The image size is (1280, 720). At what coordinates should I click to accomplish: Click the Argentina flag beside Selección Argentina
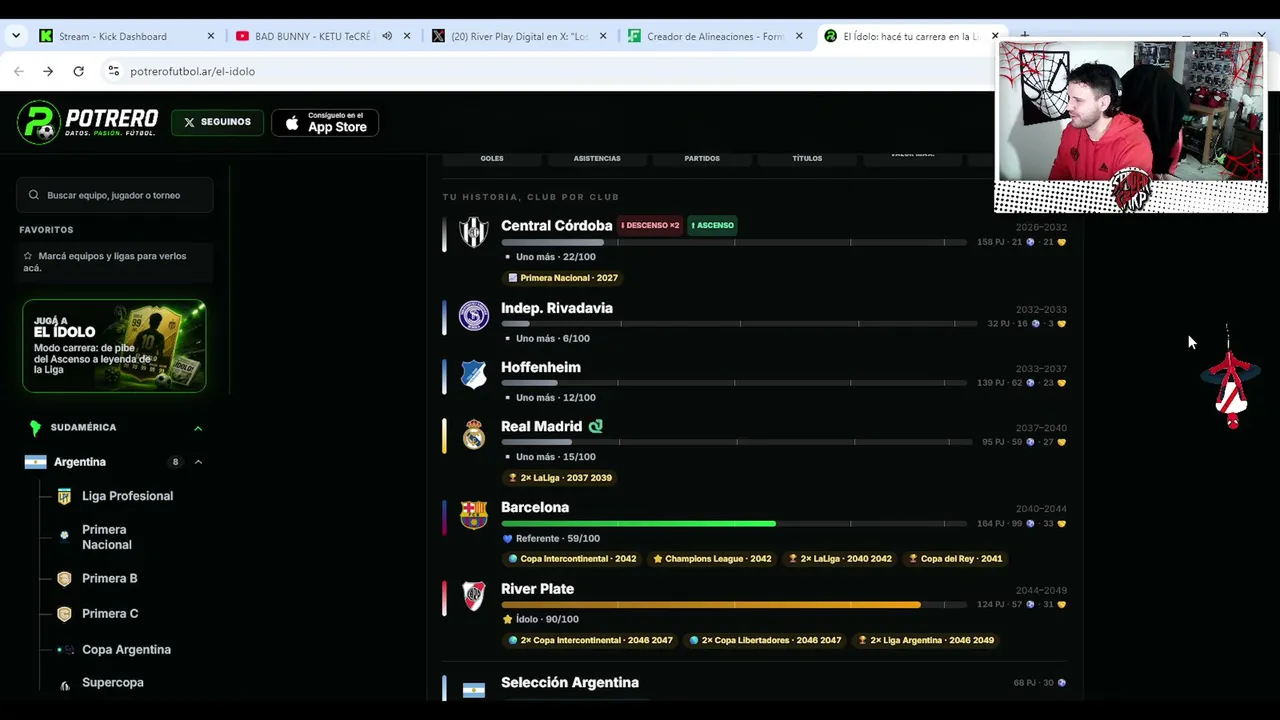tap(473, 690)
